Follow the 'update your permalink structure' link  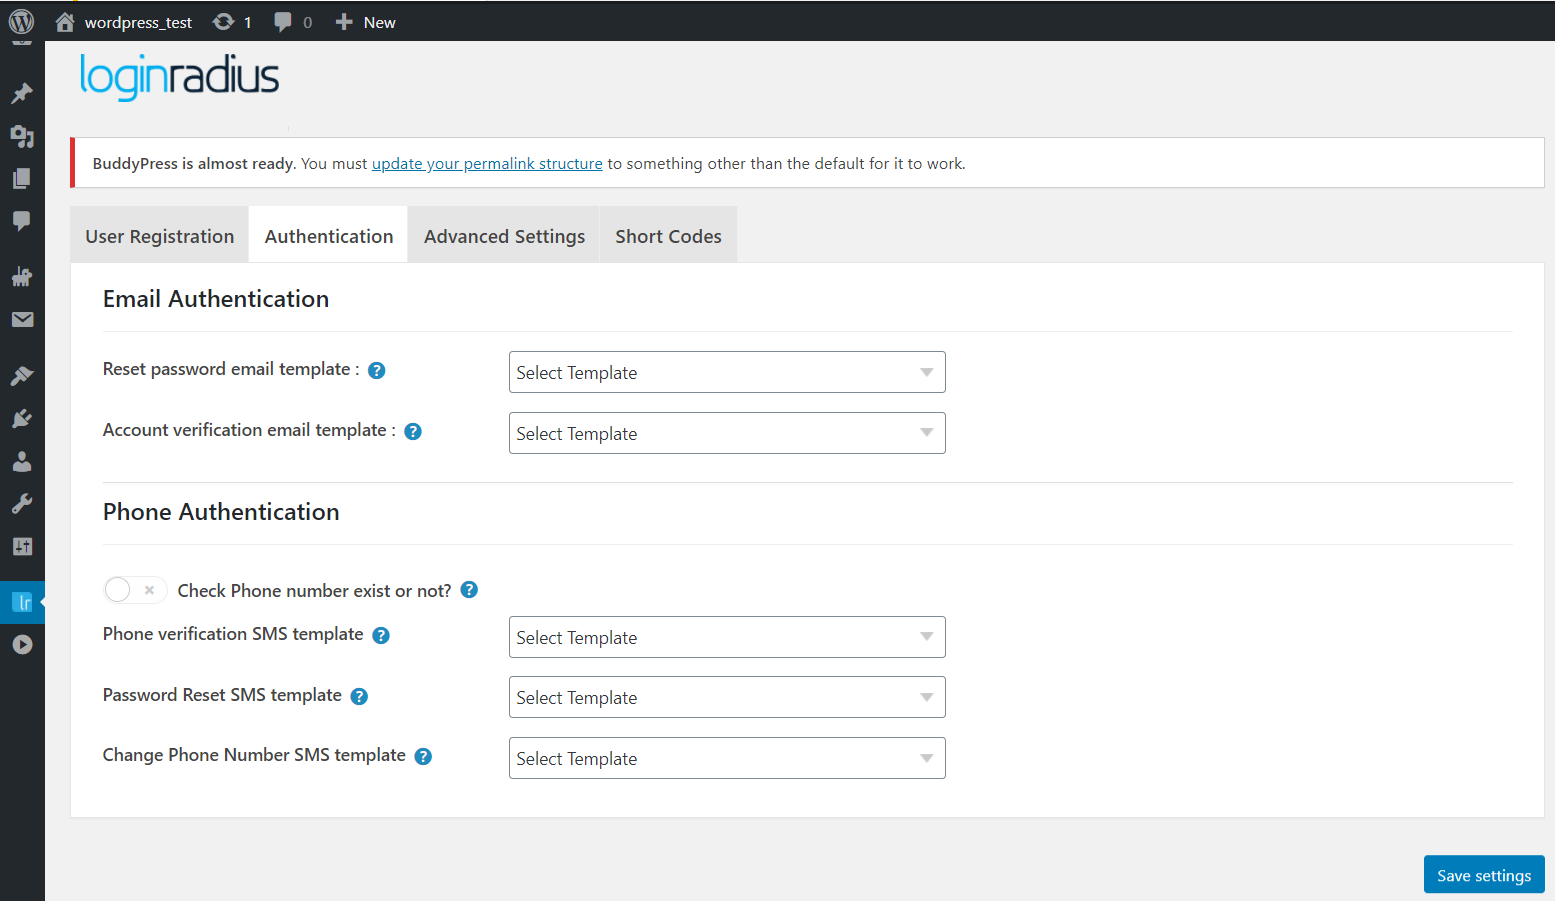[487, 163]
